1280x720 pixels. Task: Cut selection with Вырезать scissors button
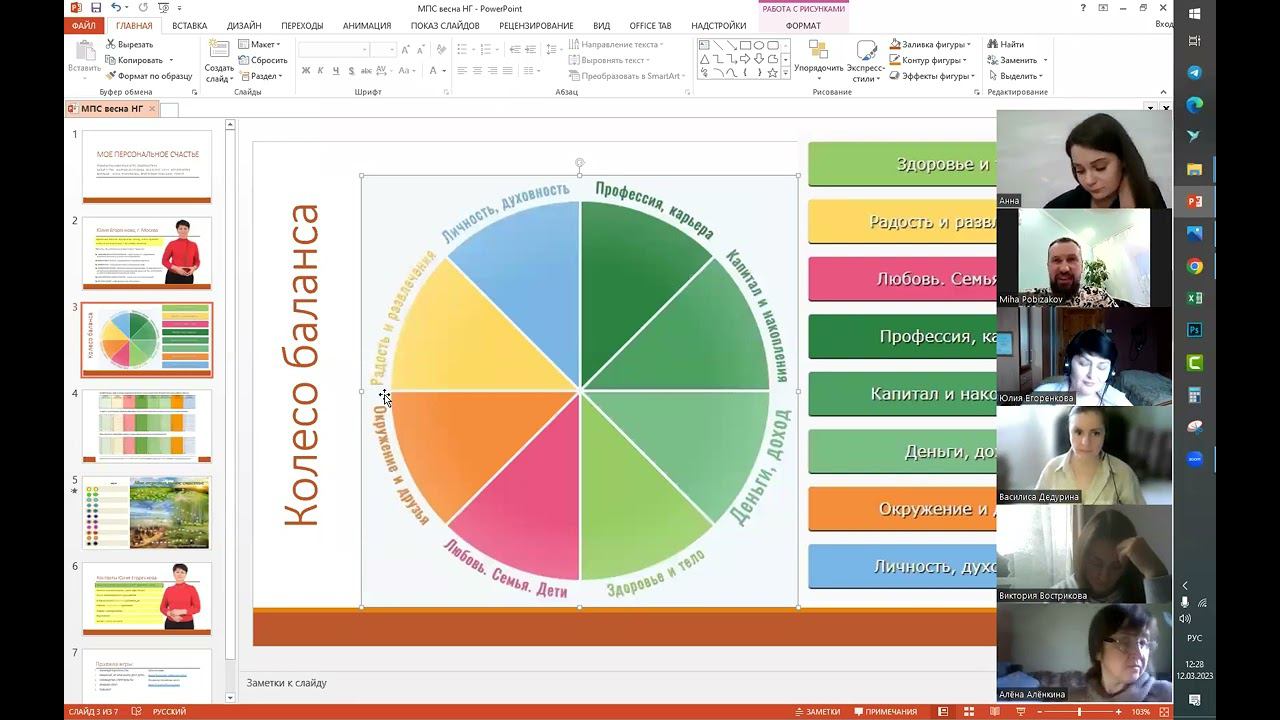click(129, 44)
